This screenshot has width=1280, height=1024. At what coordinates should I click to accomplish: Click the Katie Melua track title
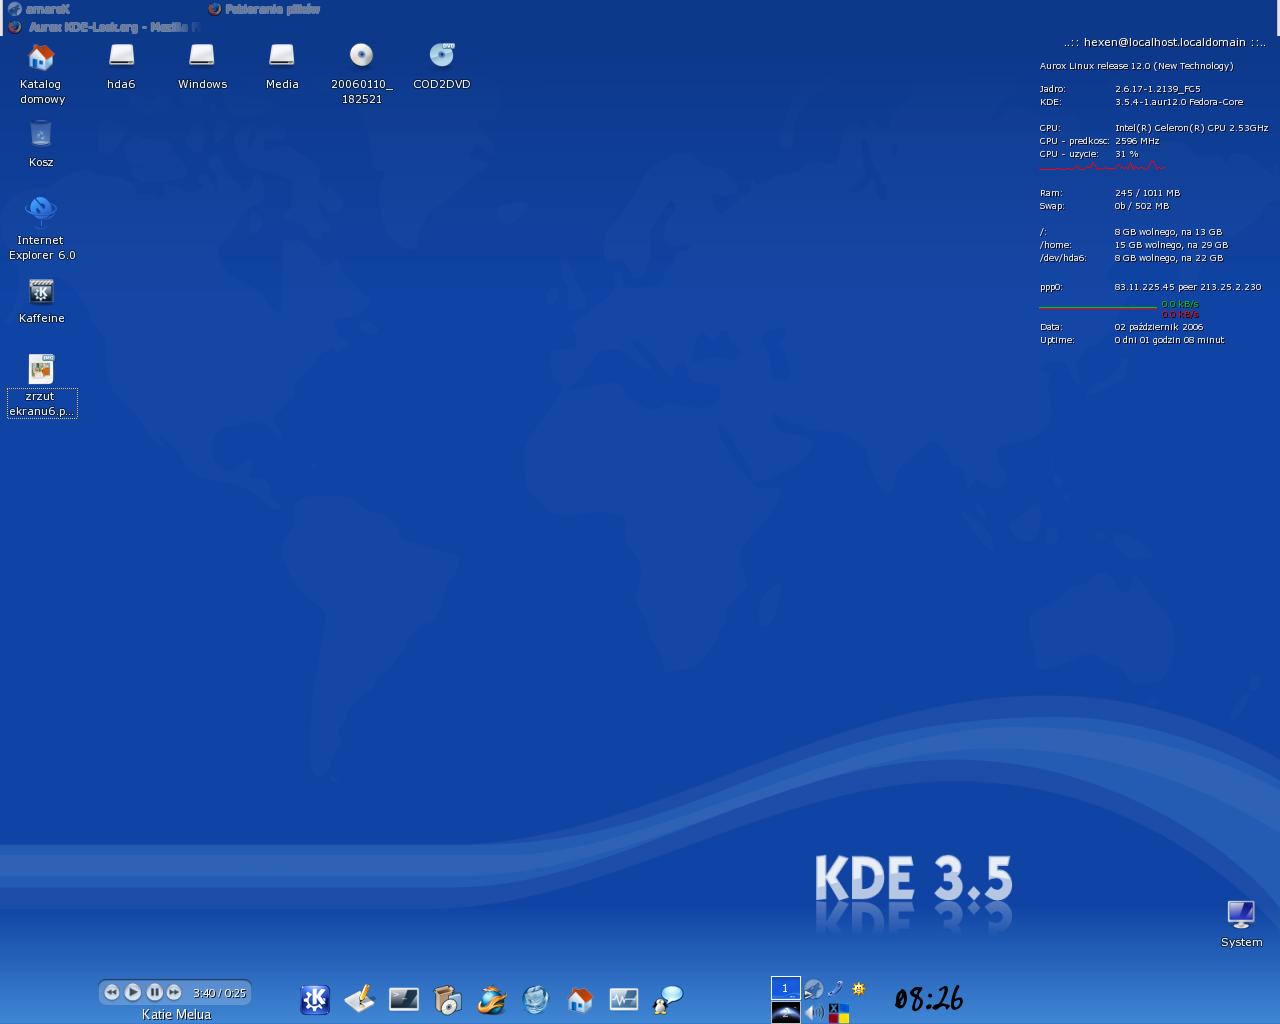(x=176, y=1014)
